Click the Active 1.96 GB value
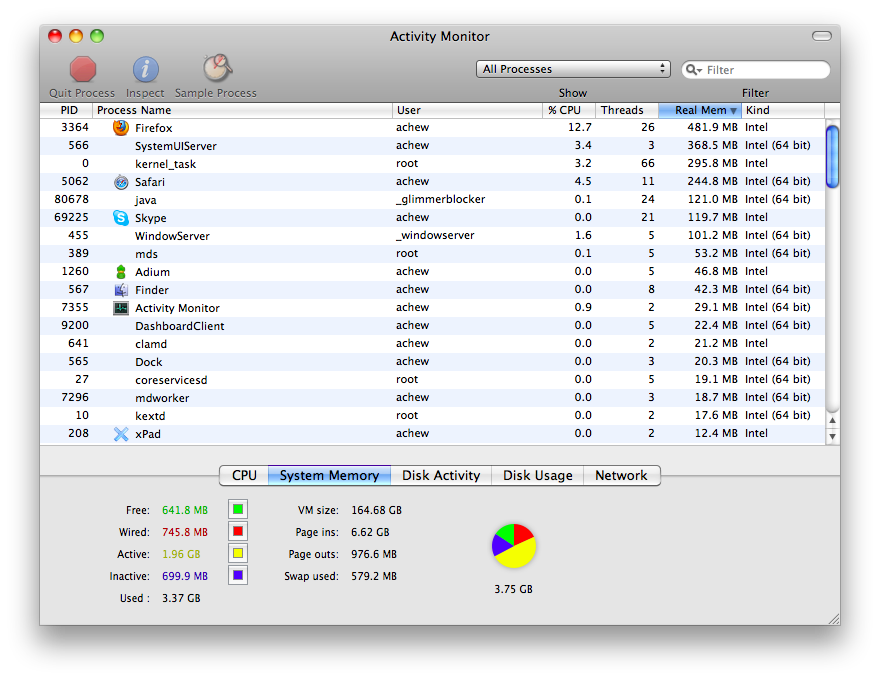 point(181,554)
